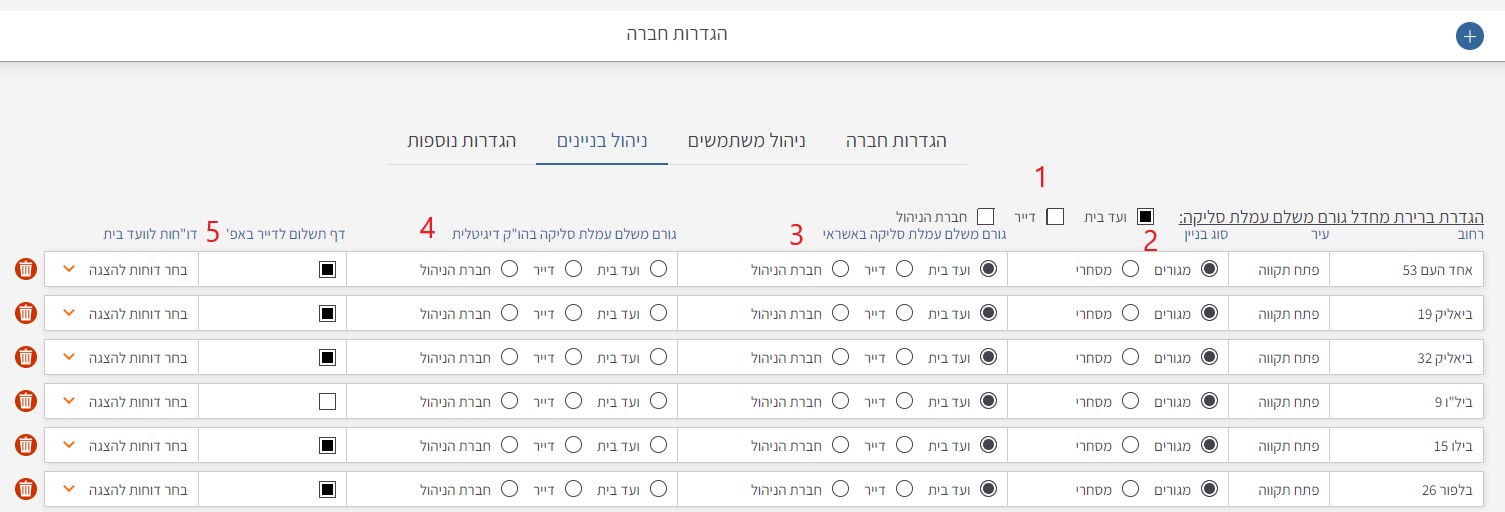Delete the ביאליק 32 building row

pyautogui.click(x=26, y=357)
